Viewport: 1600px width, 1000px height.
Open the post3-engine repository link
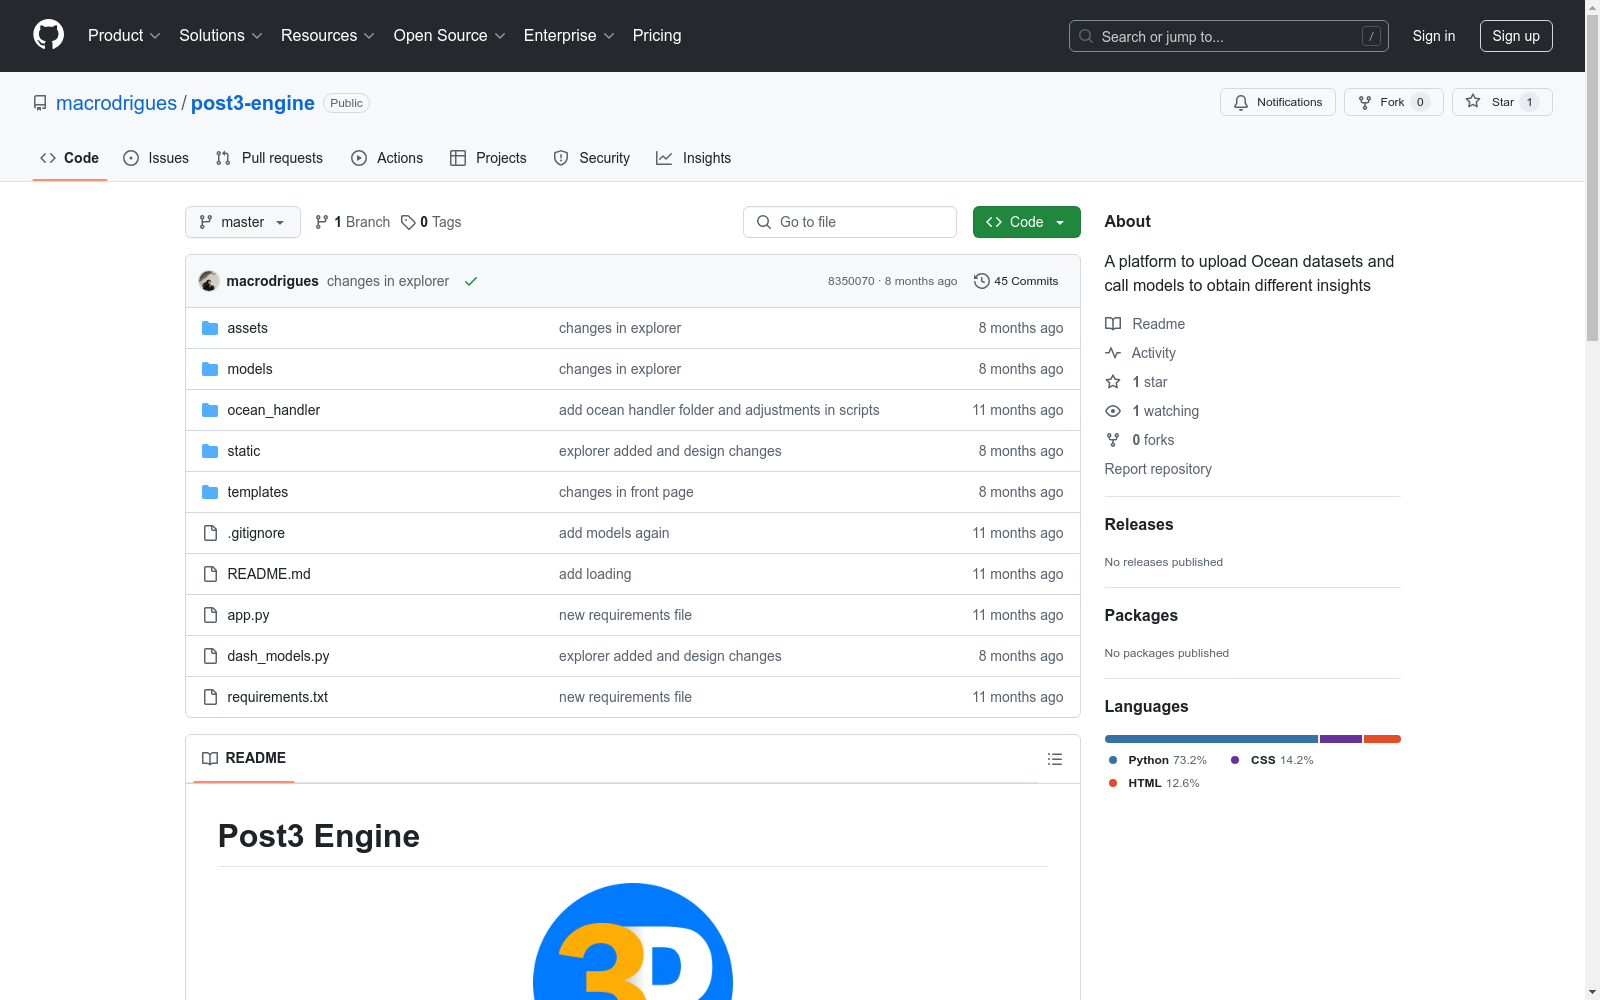click(253, 103)
